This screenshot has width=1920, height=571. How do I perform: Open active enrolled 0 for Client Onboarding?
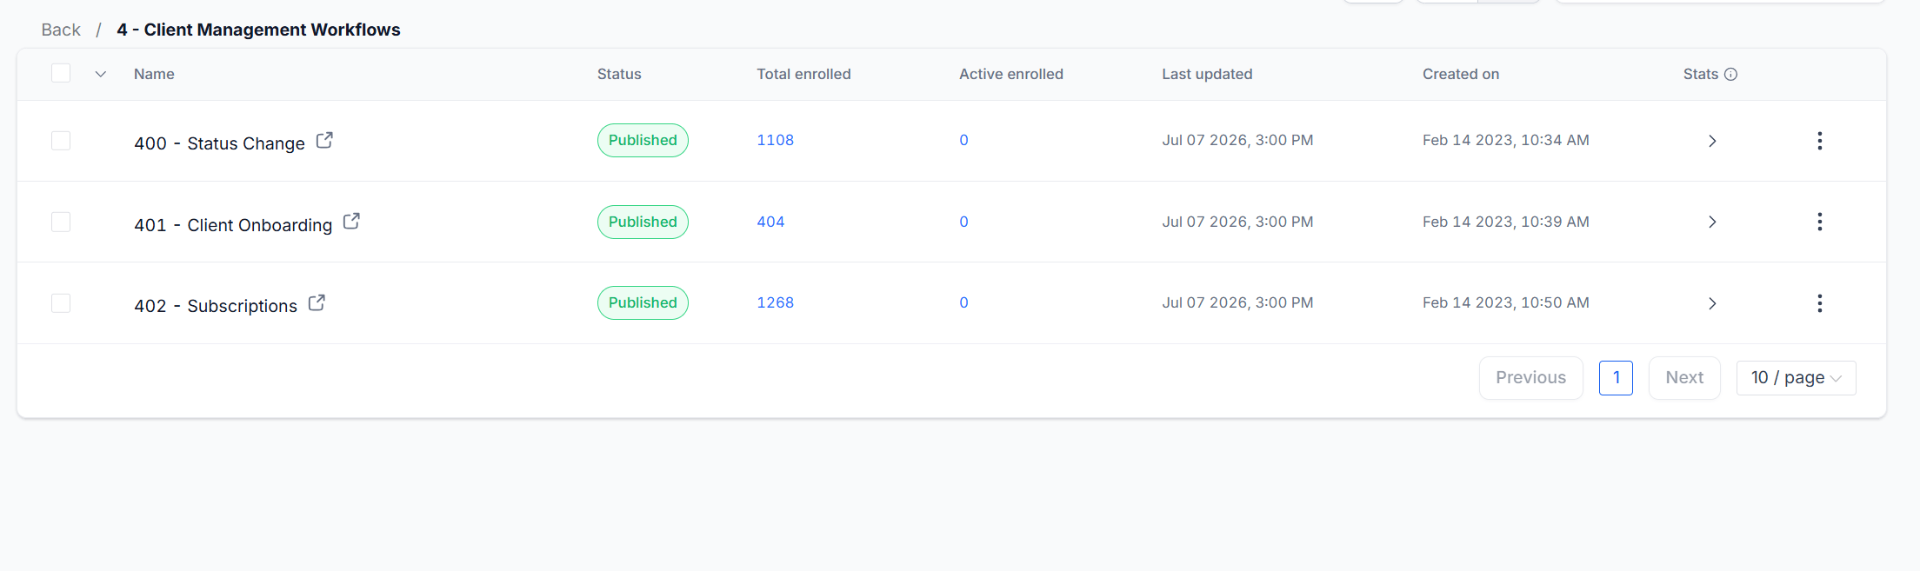coord(964,222)
